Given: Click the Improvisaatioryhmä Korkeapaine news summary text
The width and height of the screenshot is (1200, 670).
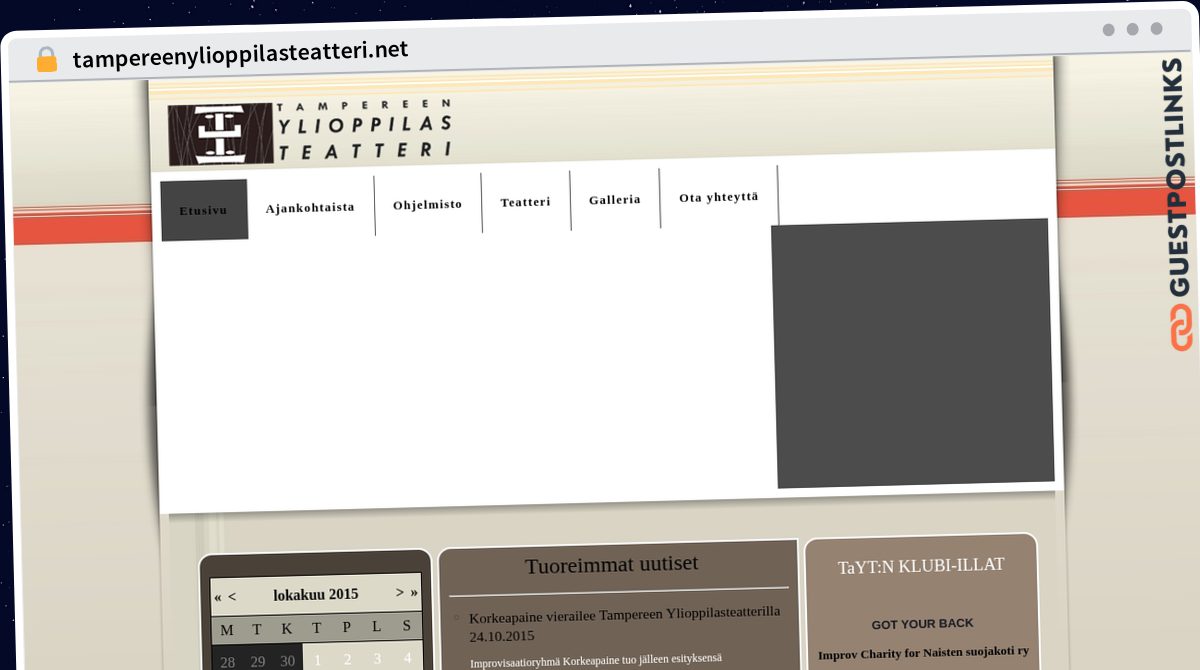Looking at the screenshot, I should (596, 661).
